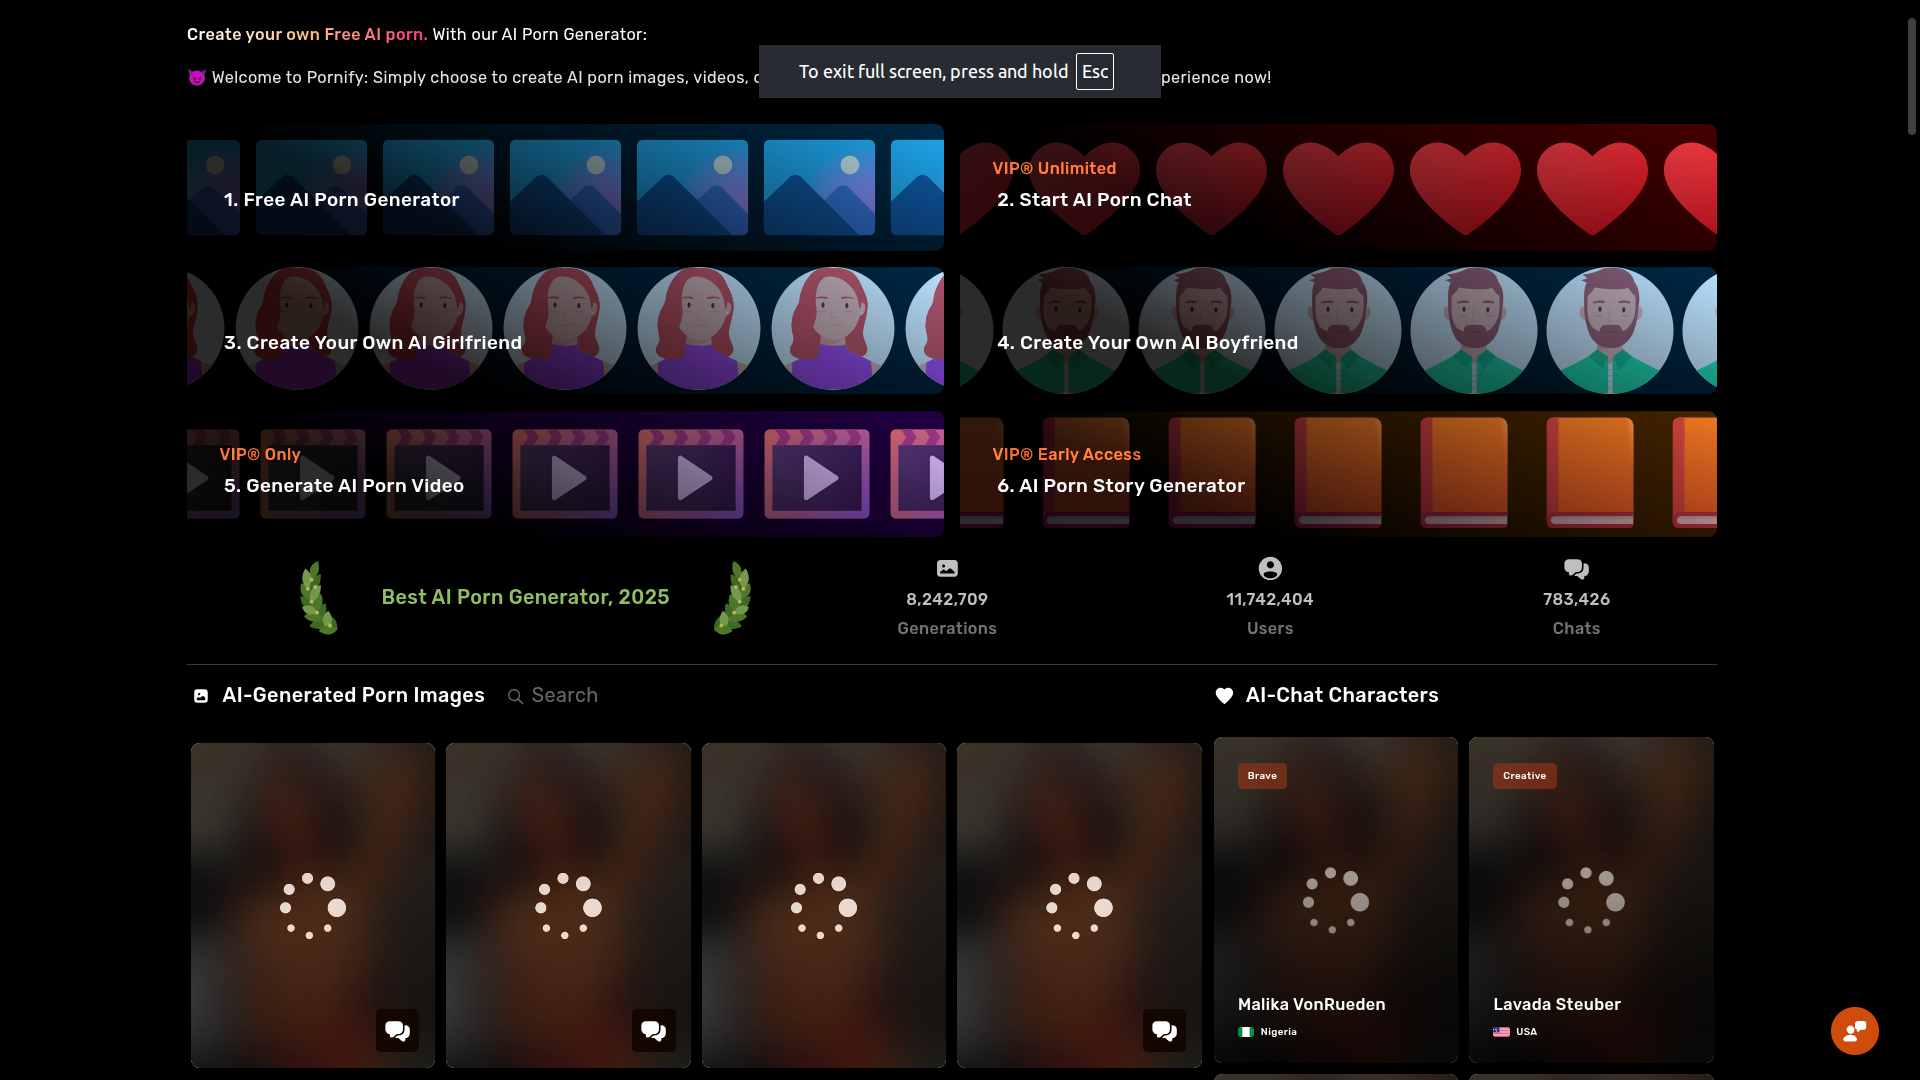
Task: Click the Nigeria flag icon on Malika's card
Action: [1246, 1032]
